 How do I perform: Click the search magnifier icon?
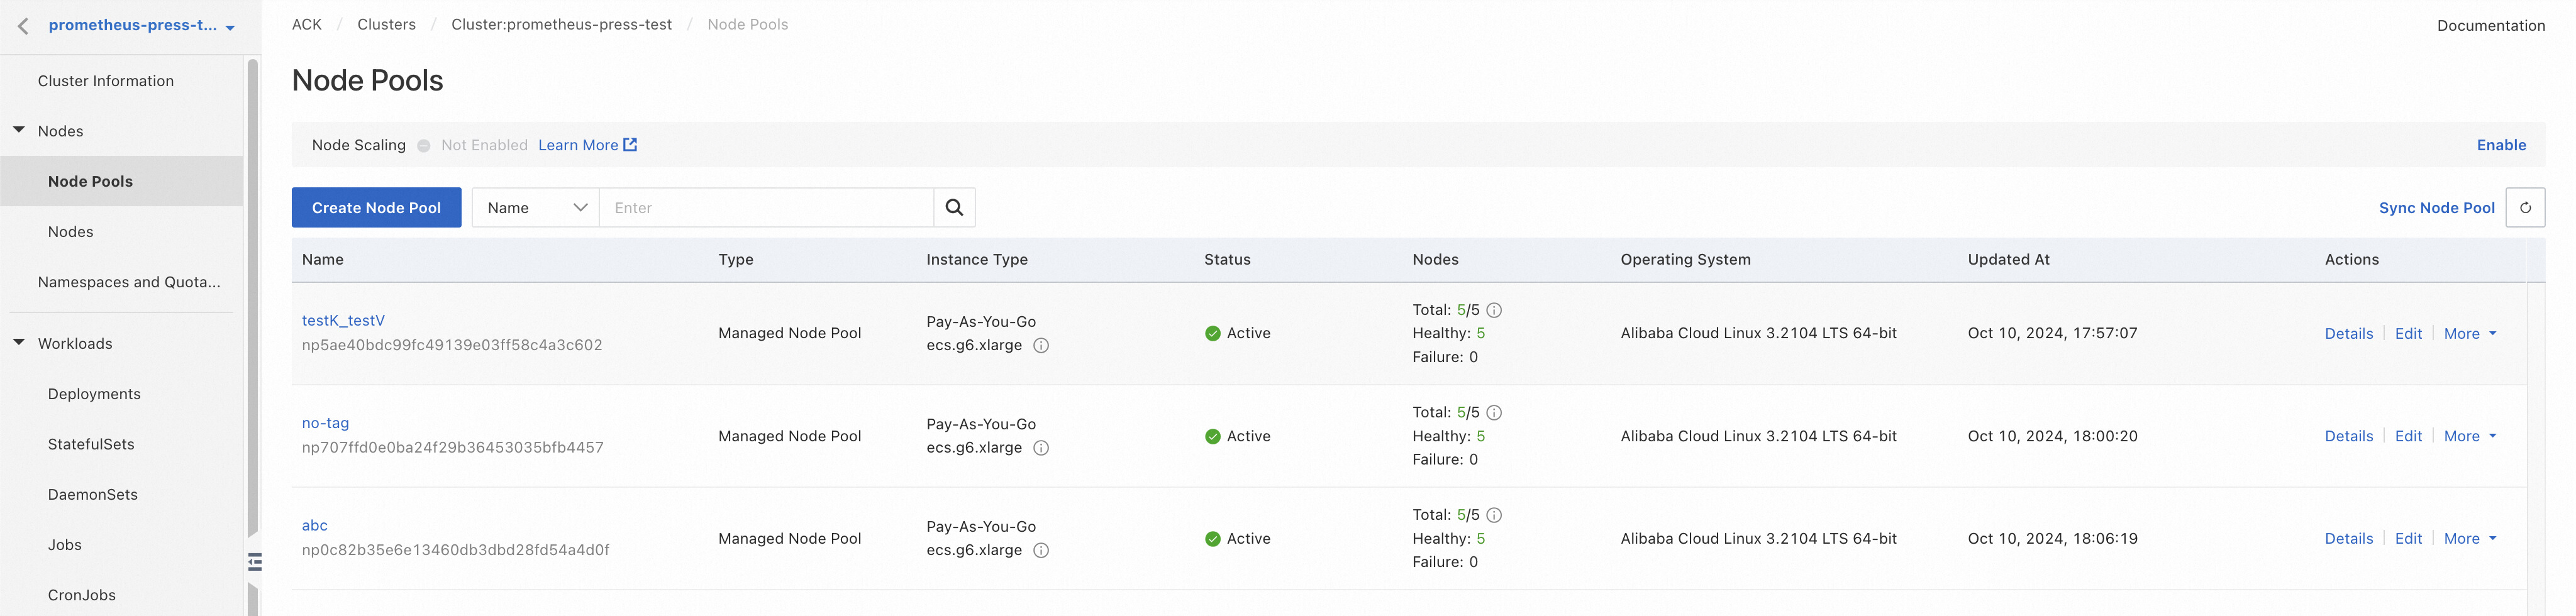(954, 207)
